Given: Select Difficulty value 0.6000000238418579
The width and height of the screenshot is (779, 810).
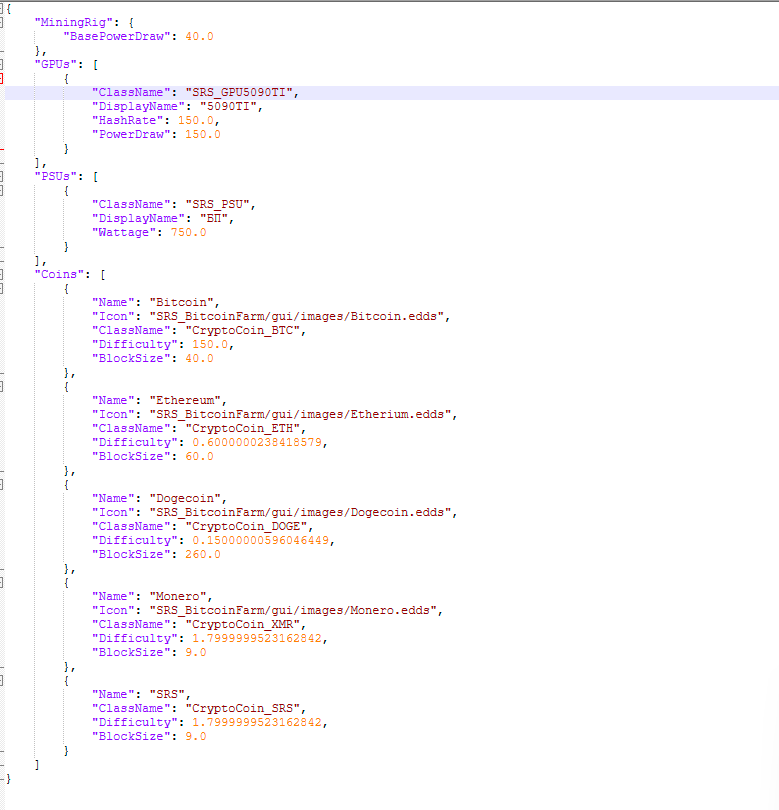Looking at the screenshot, I should (x=257, y=442).
